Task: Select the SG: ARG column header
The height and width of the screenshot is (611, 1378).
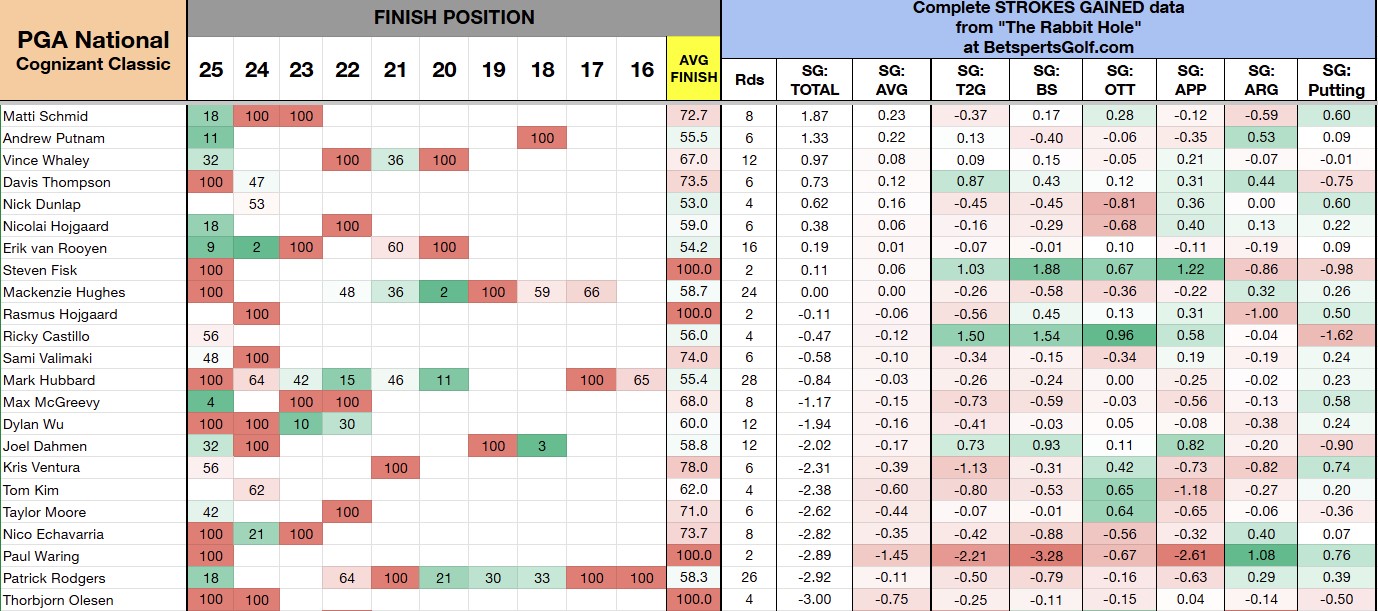Action: coord(1263,80)
